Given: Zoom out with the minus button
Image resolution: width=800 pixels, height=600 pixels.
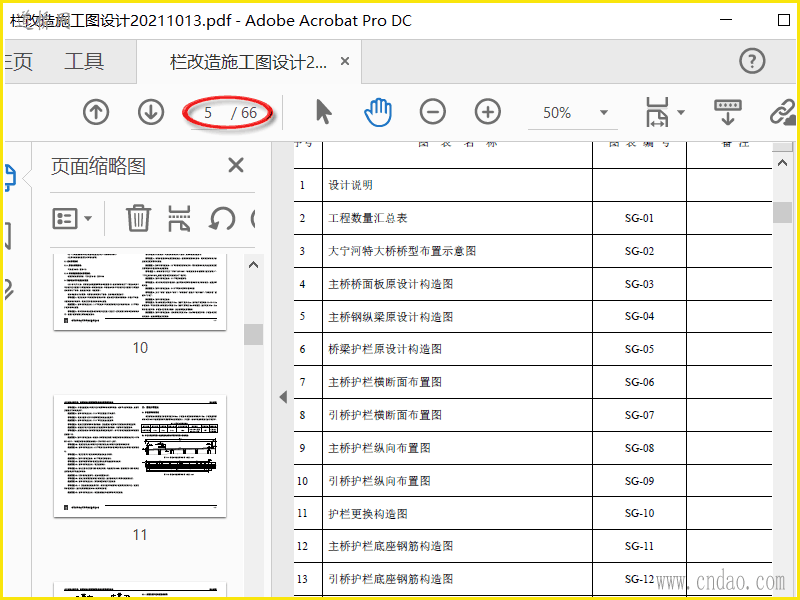Looking at the screenshot, I should coord(433,112).
